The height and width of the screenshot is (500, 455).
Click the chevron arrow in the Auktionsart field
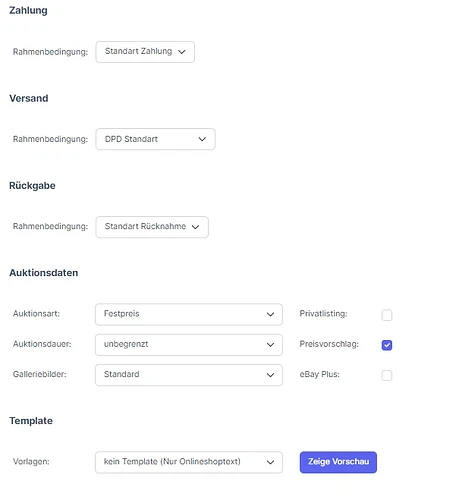click(270, 314)
